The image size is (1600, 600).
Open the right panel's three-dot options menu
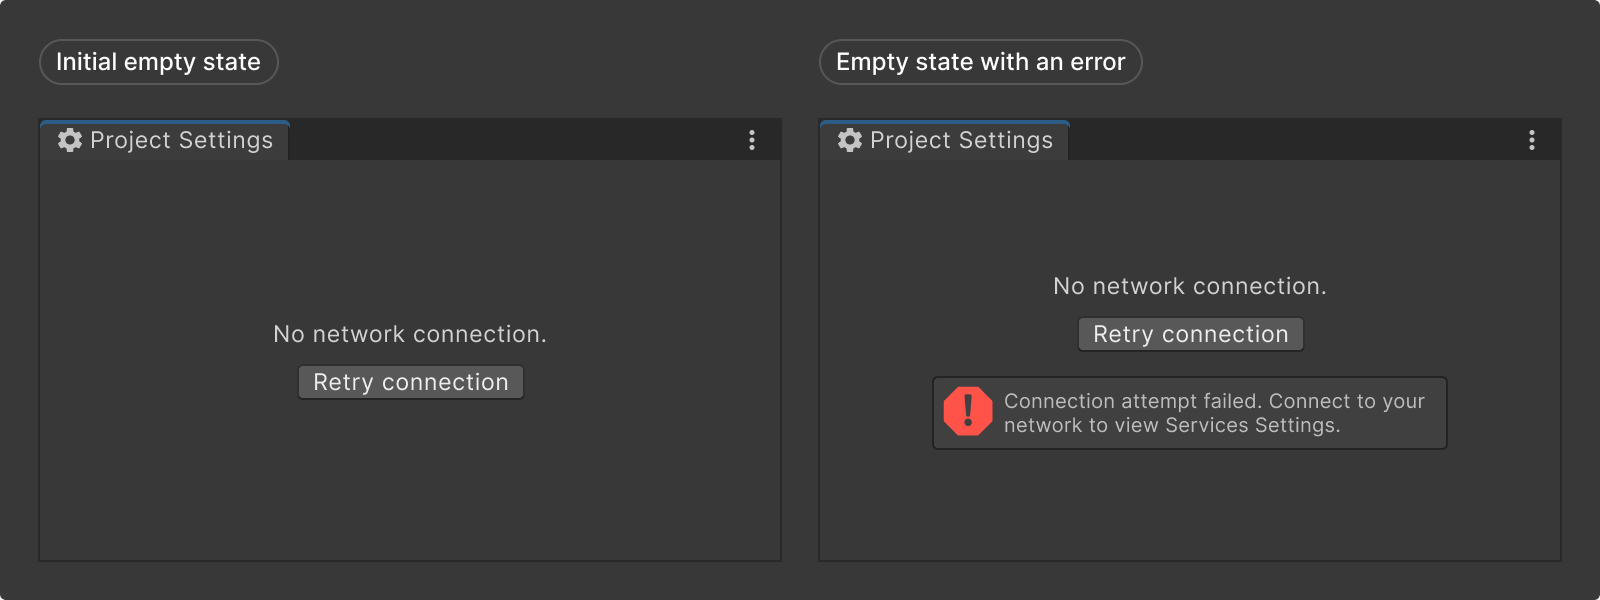click(1532, 140)
